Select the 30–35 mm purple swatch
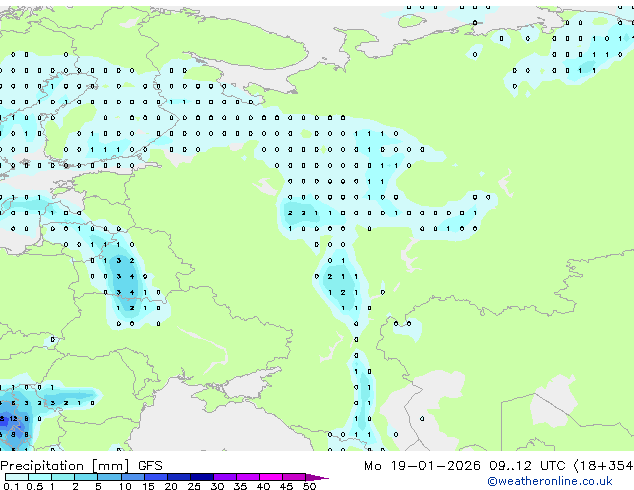 (225, 477)
